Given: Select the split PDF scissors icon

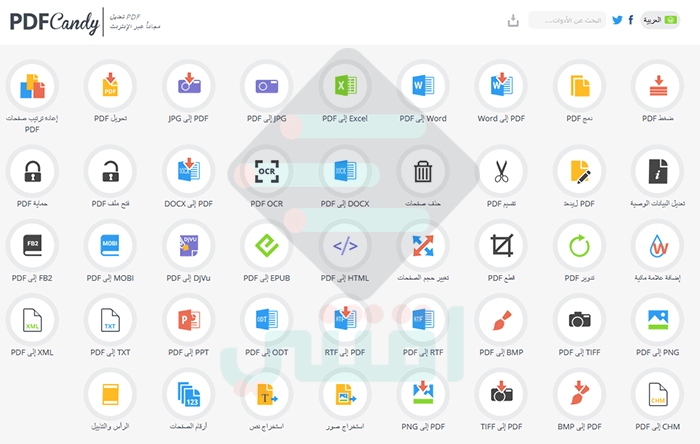Looking at the screenshot, I should (501, 171).
